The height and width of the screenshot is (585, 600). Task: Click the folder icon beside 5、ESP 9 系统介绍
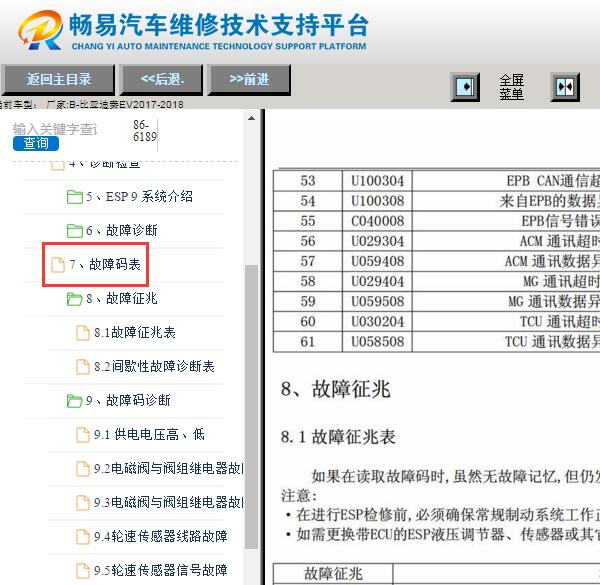point(75,197)
